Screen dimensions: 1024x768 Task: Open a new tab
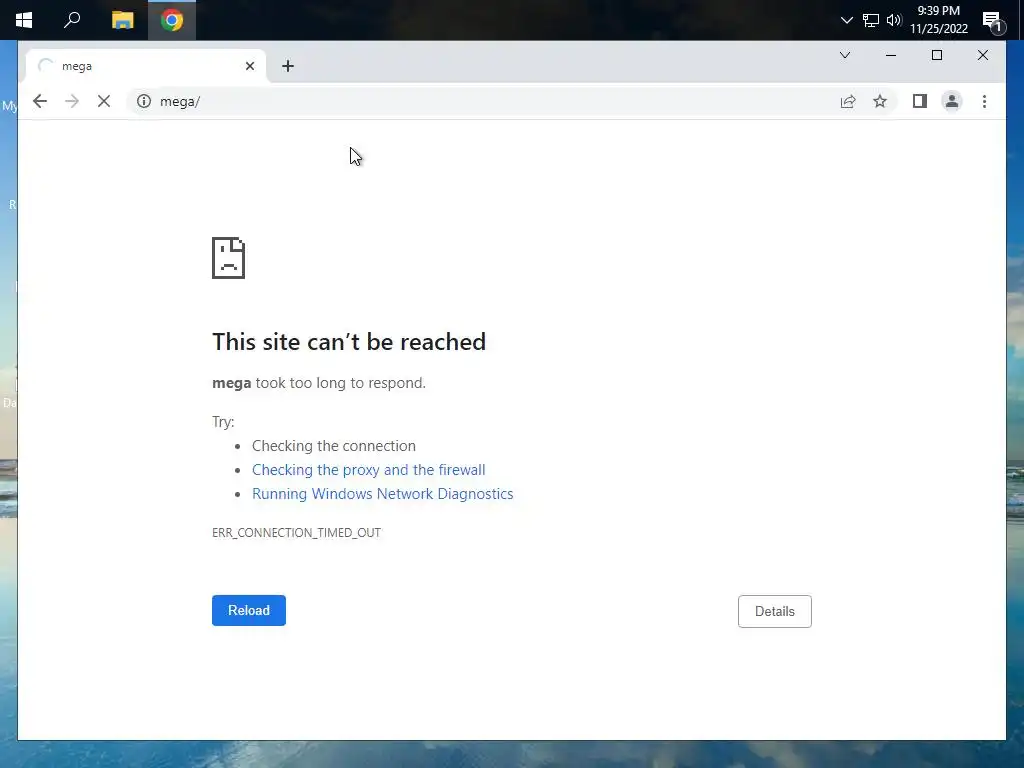coord(288,66)
